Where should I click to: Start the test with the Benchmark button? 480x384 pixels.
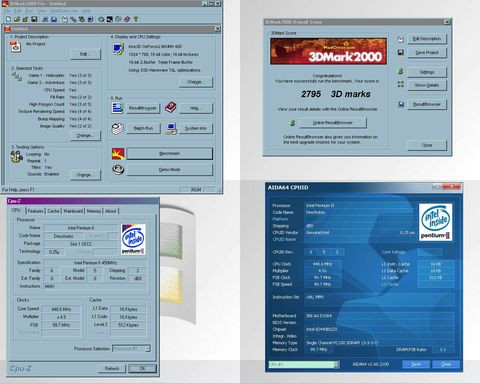coord(169,154)
